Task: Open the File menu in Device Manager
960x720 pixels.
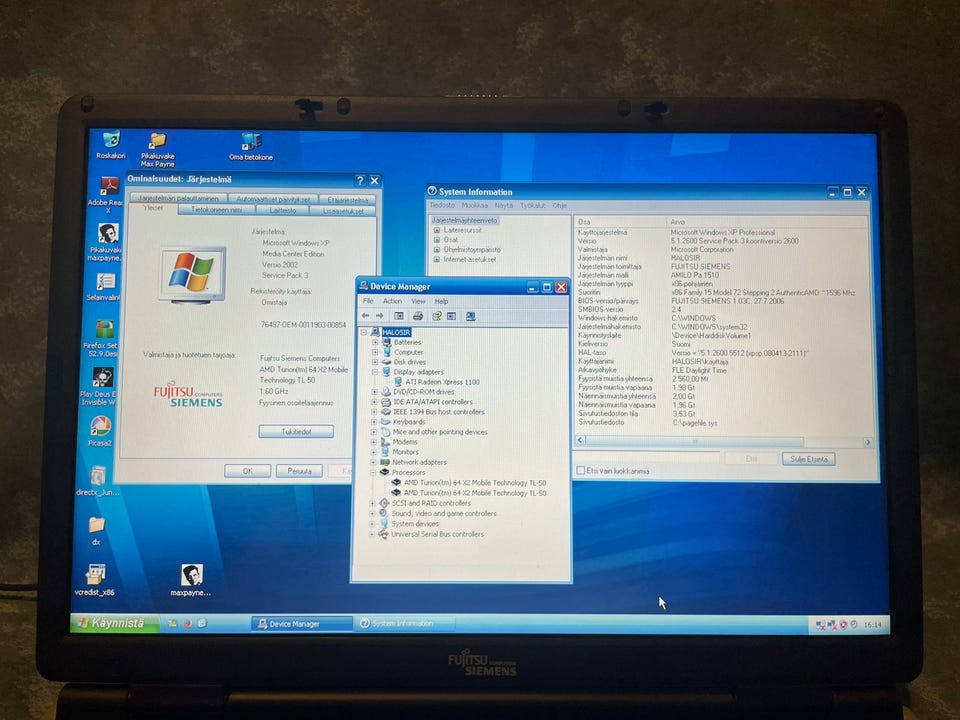Action: (x=368, y=301)
